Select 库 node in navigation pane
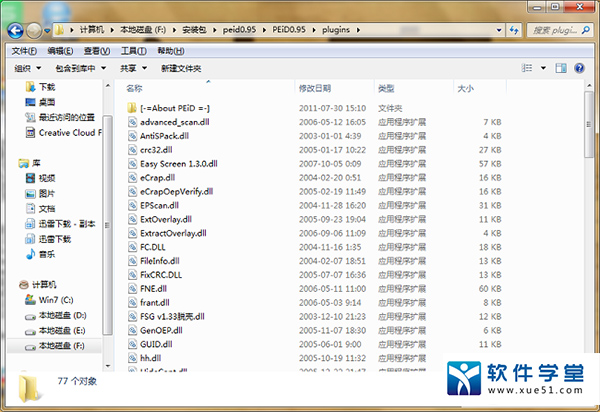The height and width of the screenshot is (412, 600). pos(30,163)
